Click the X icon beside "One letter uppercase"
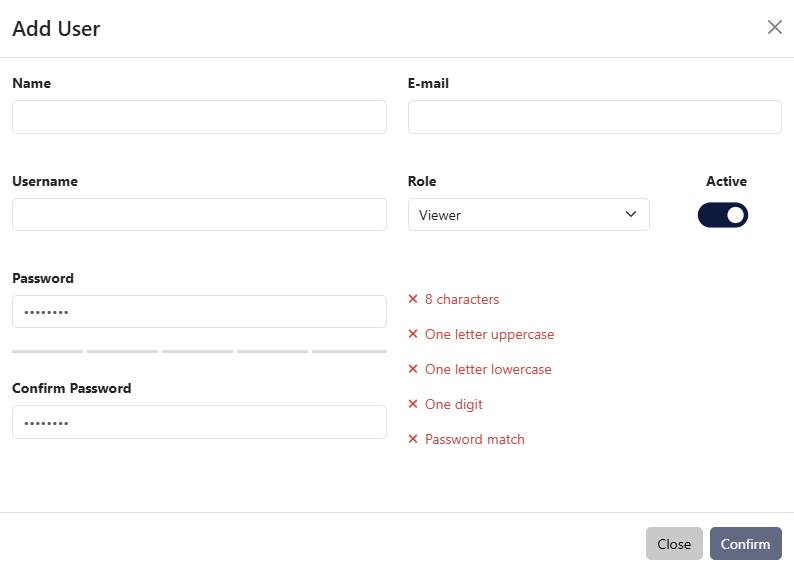Screen dimensions: 794x572 point(413,334)
